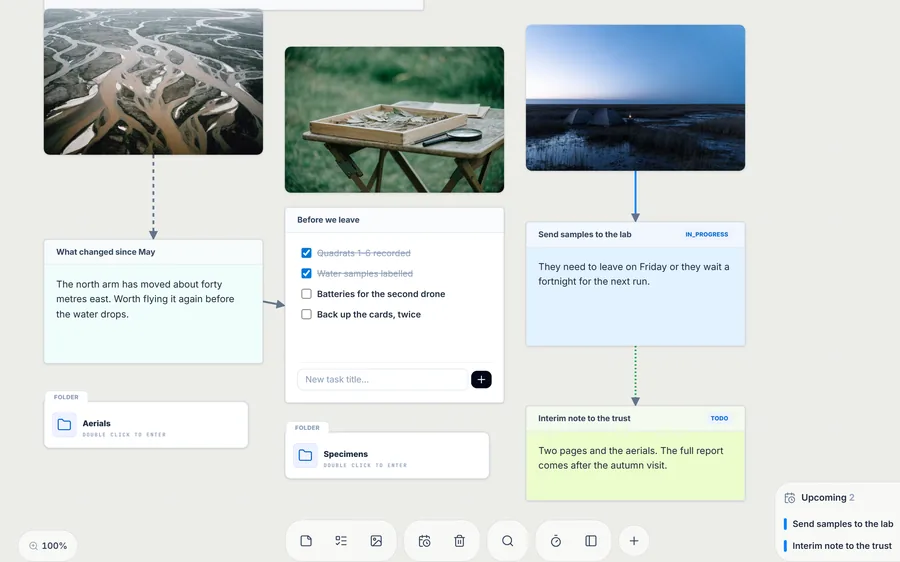Add a new note card from toolbar
Image resolution: width=900 pixels, height=562 pixels.
(306, 541)
